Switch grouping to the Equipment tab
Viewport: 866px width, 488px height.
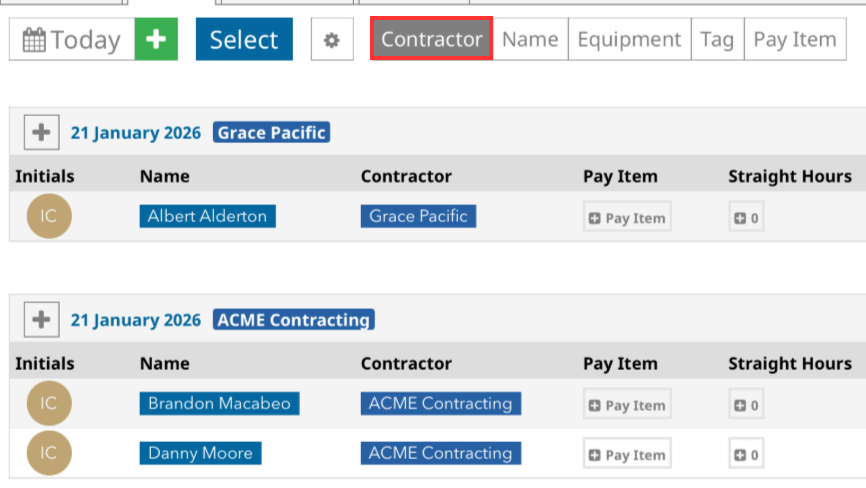pos(629,40)
